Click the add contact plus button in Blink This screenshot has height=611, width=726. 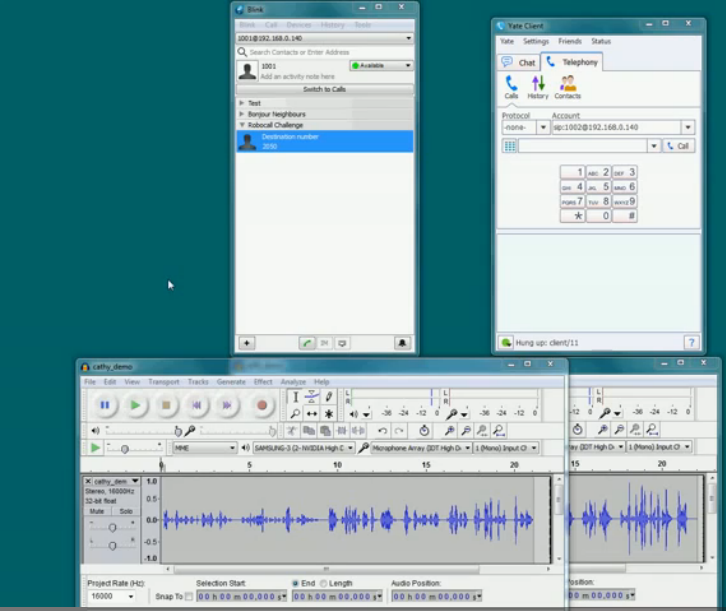[247, 343]
